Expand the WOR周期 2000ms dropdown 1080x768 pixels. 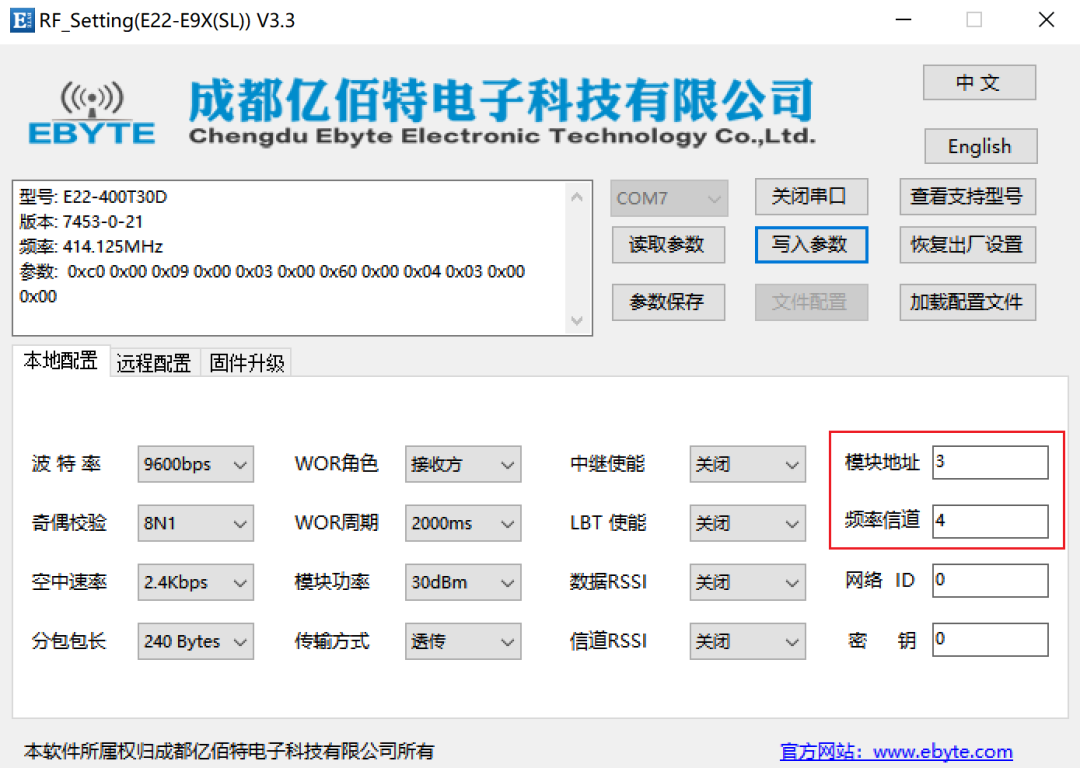coord(463,523)
